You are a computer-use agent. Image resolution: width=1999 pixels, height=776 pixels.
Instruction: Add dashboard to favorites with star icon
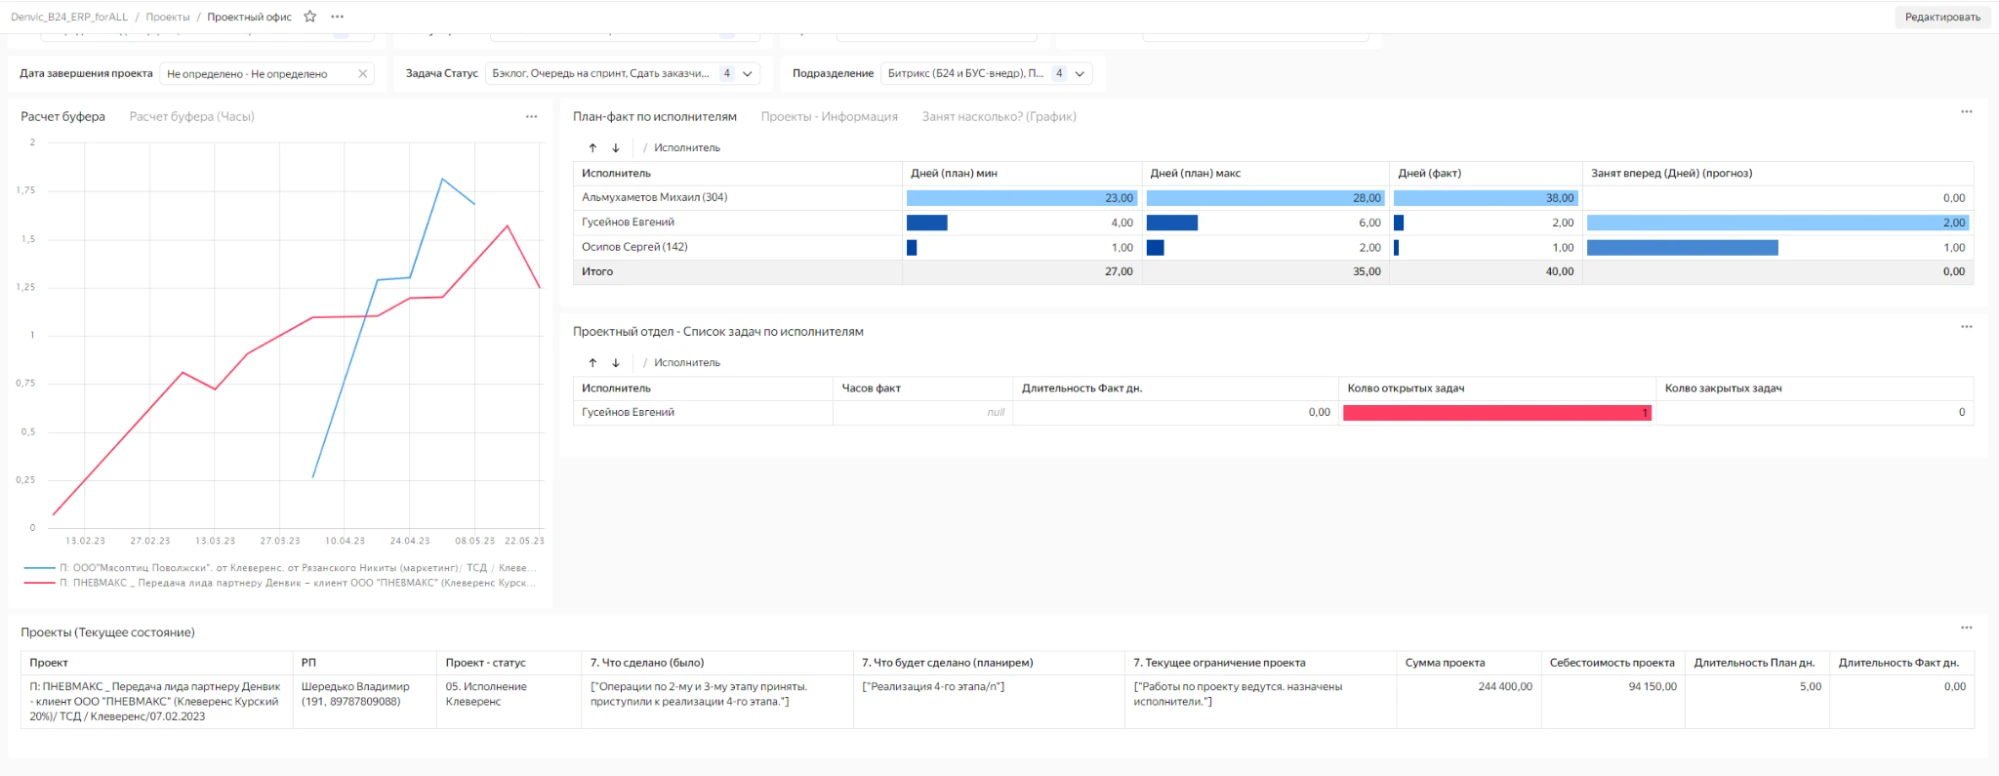pyautogui.click(x=310, y=17)
